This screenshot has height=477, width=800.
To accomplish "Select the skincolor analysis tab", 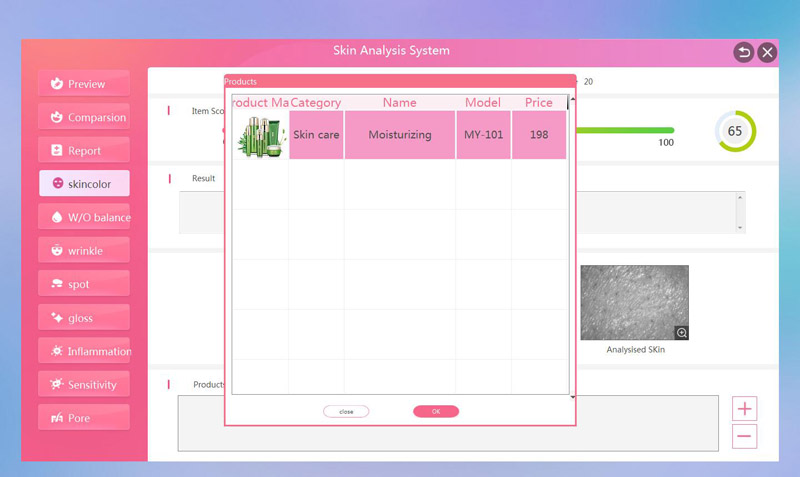I will click(85, 184).
